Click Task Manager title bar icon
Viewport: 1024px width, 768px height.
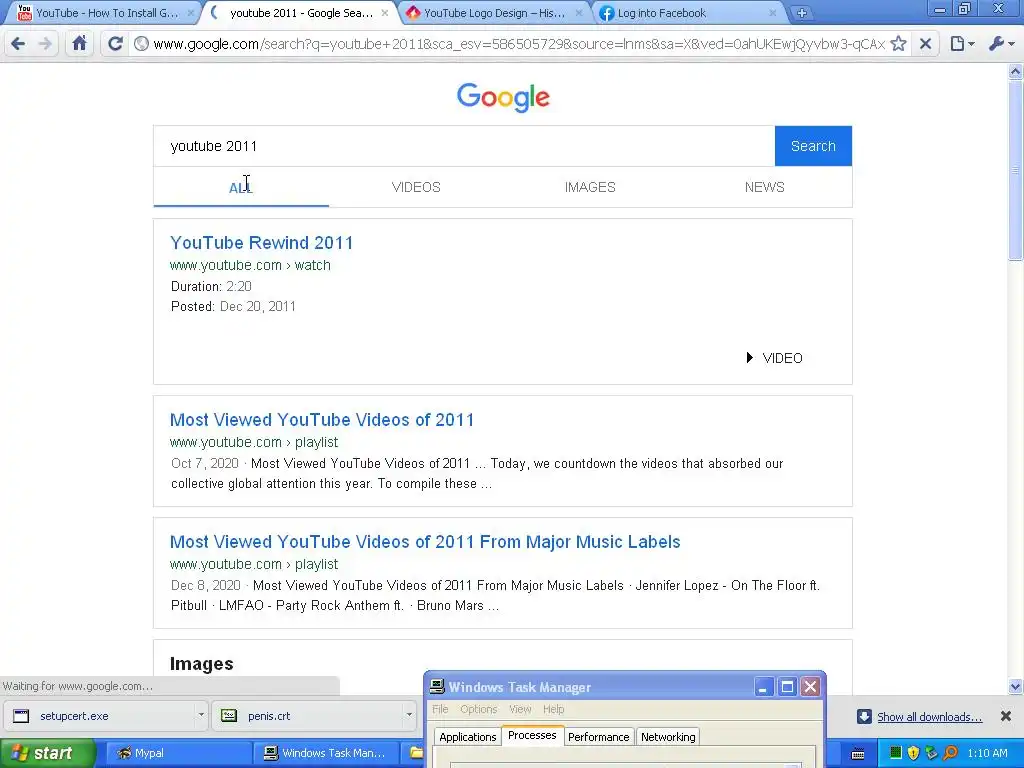pyautogui.click(x=438, y=686)
